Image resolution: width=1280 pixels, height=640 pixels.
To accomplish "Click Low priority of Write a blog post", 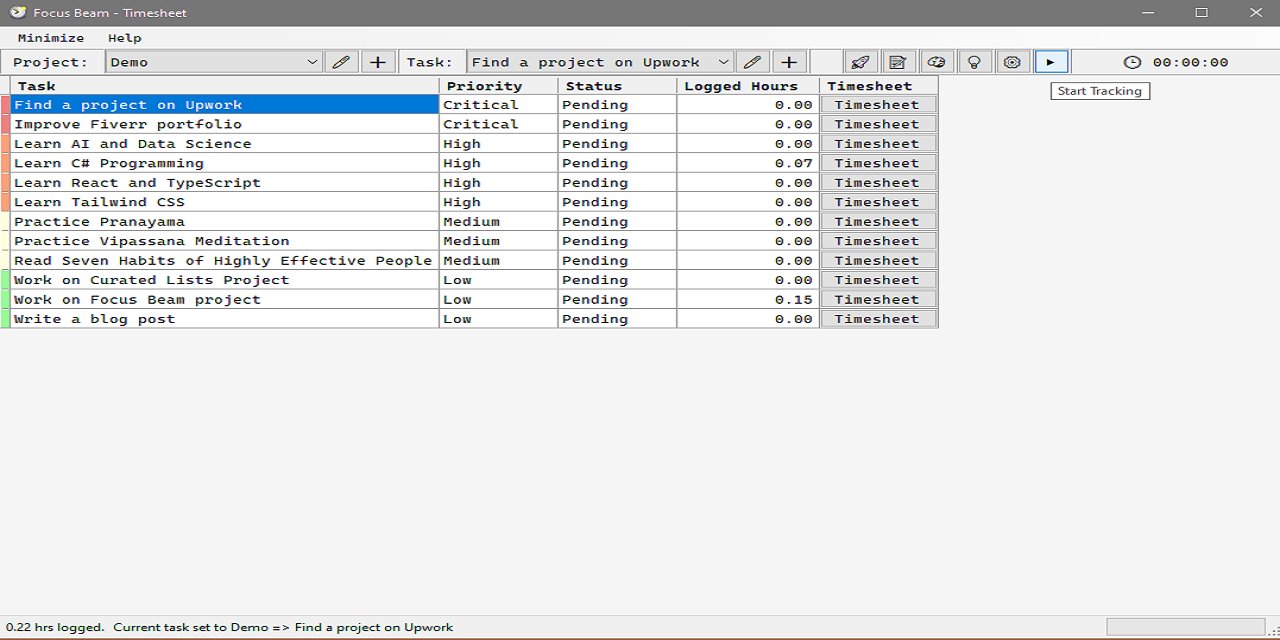I will (498, 319).
